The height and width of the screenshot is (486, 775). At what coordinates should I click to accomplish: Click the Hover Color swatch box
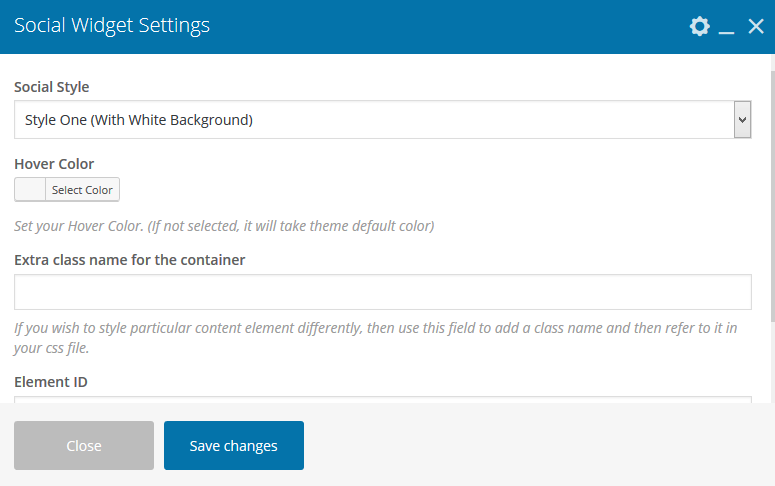click(30, 190)
